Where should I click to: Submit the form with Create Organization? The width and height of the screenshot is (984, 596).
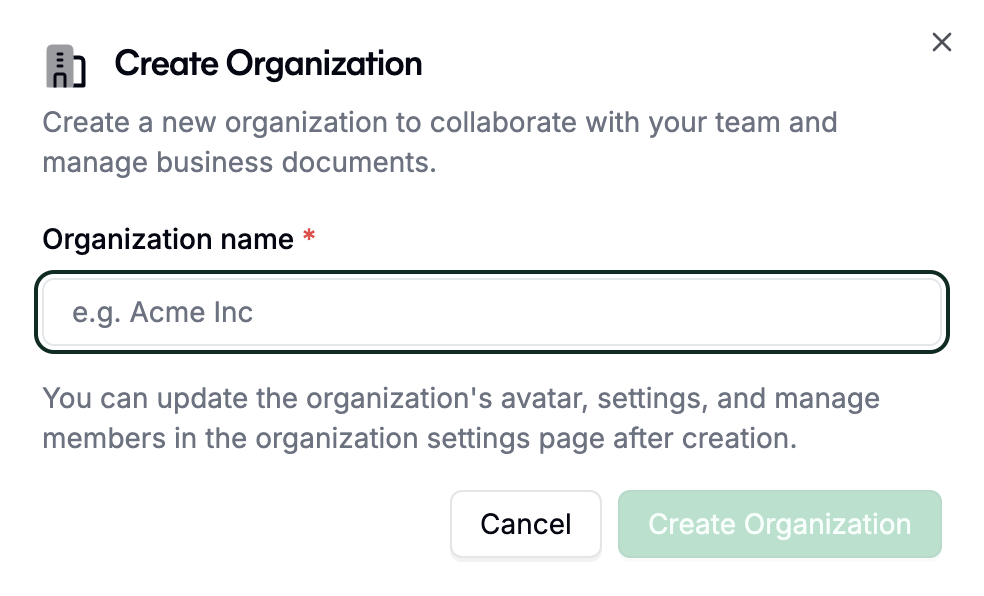tap(779, 524)
